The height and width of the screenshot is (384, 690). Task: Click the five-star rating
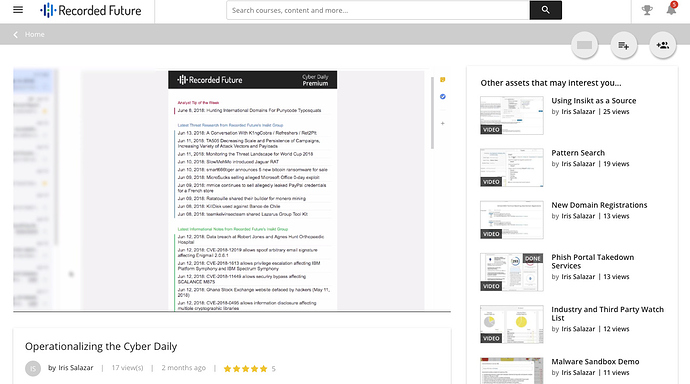point(246,369)
